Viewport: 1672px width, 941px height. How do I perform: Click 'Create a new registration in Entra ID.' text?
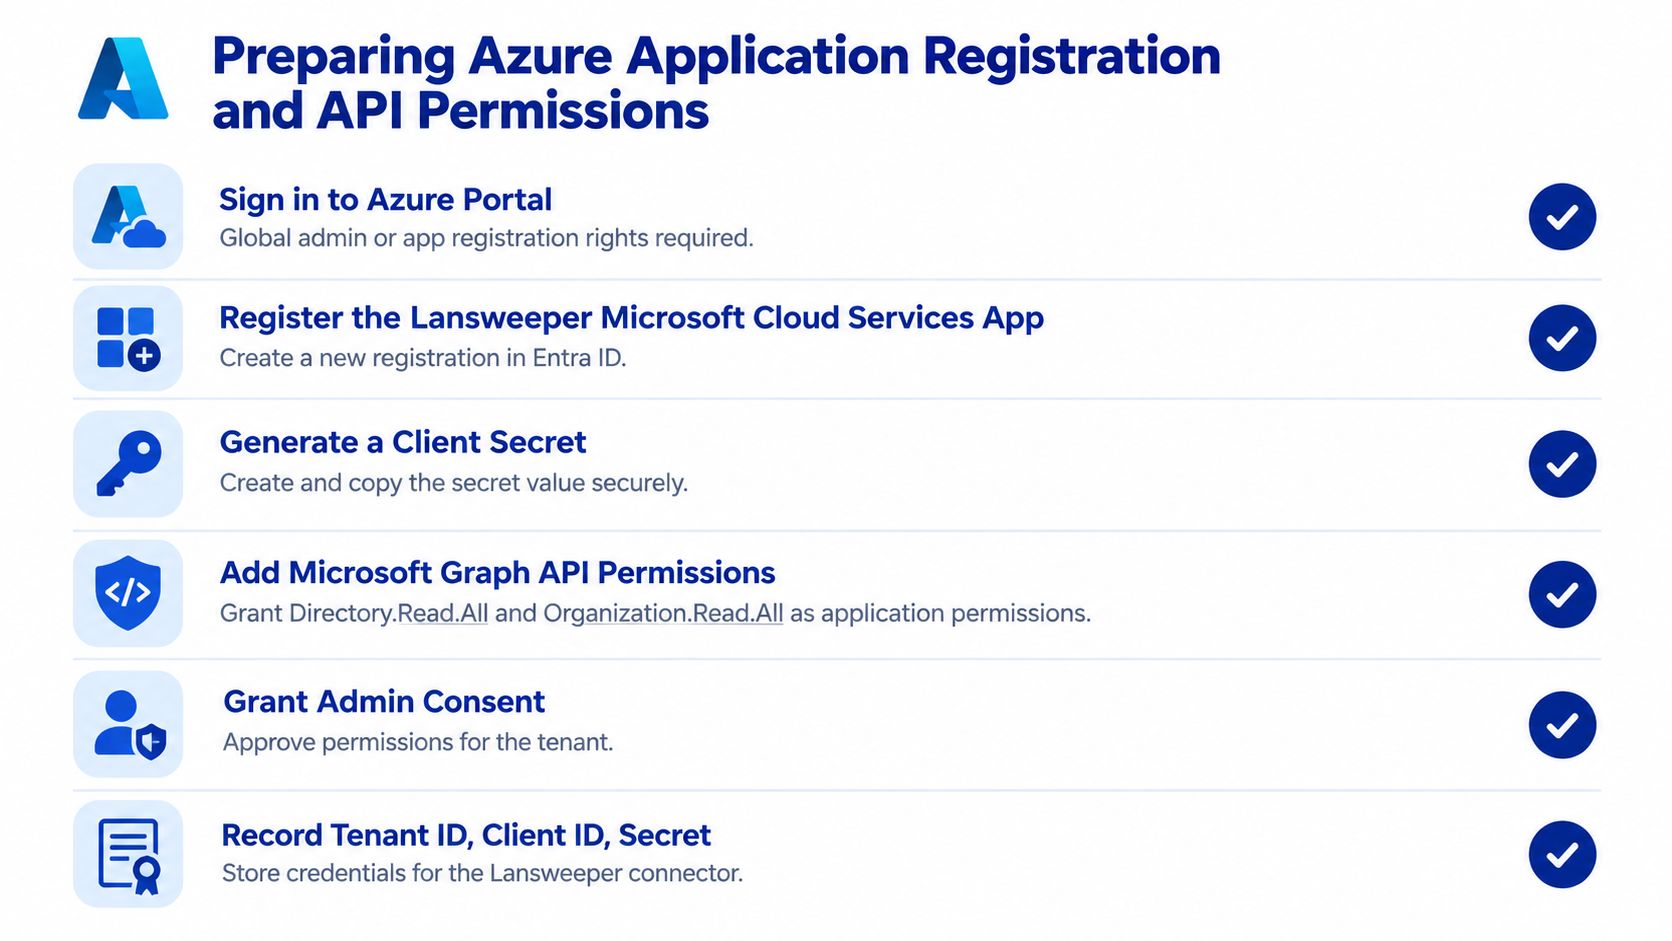click(x=423, y=358)
